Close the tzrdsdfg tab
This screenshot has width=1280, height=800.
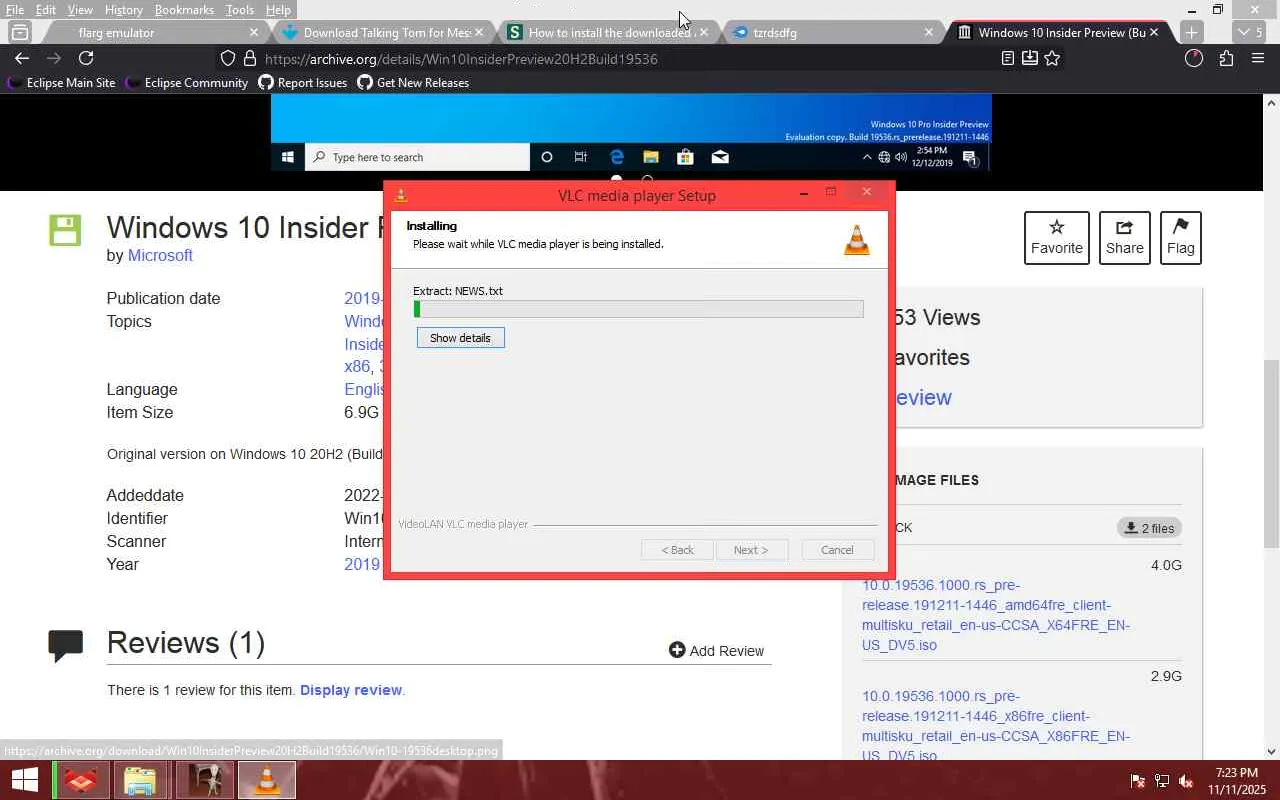[928, 32]
